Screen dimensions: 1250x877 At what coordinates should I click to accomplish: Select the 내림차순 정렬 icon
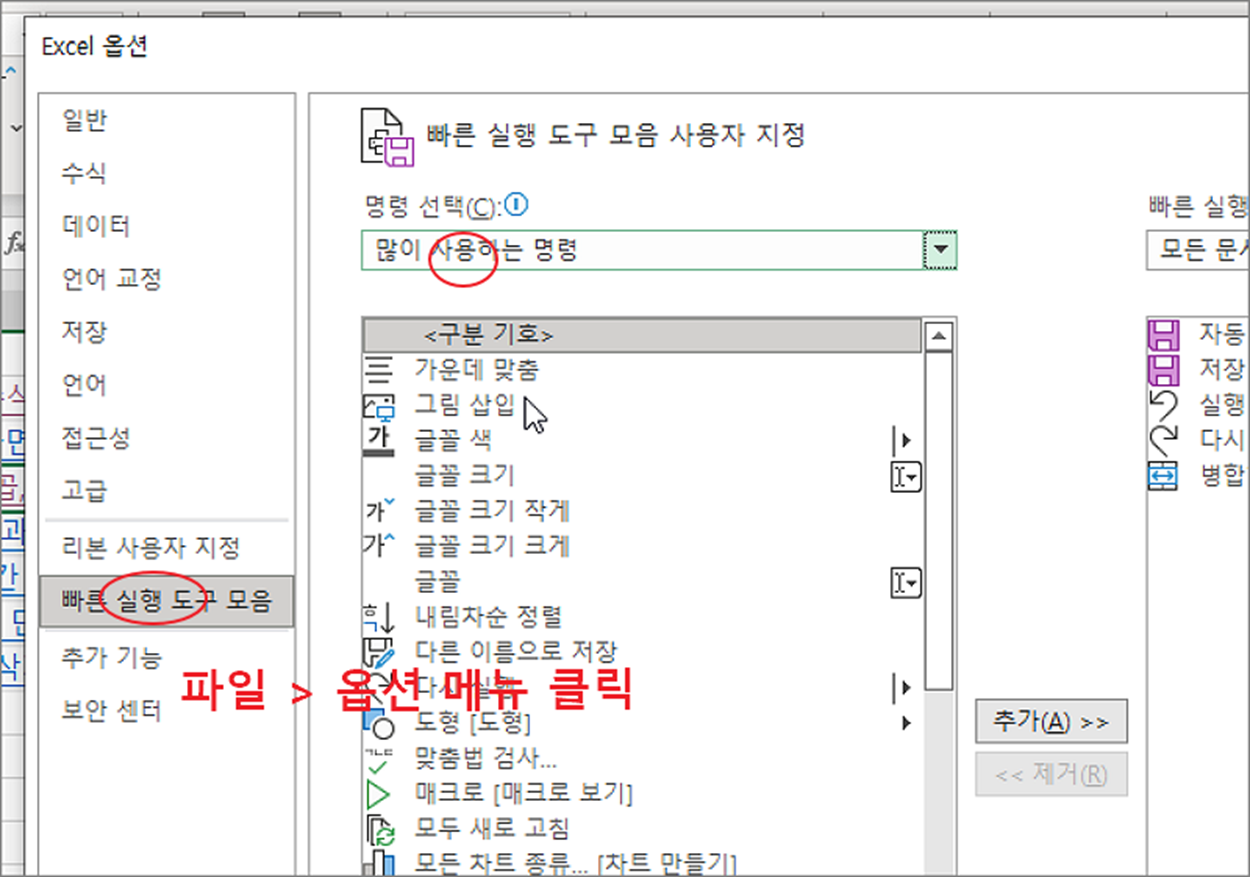(x=379, y=616)
